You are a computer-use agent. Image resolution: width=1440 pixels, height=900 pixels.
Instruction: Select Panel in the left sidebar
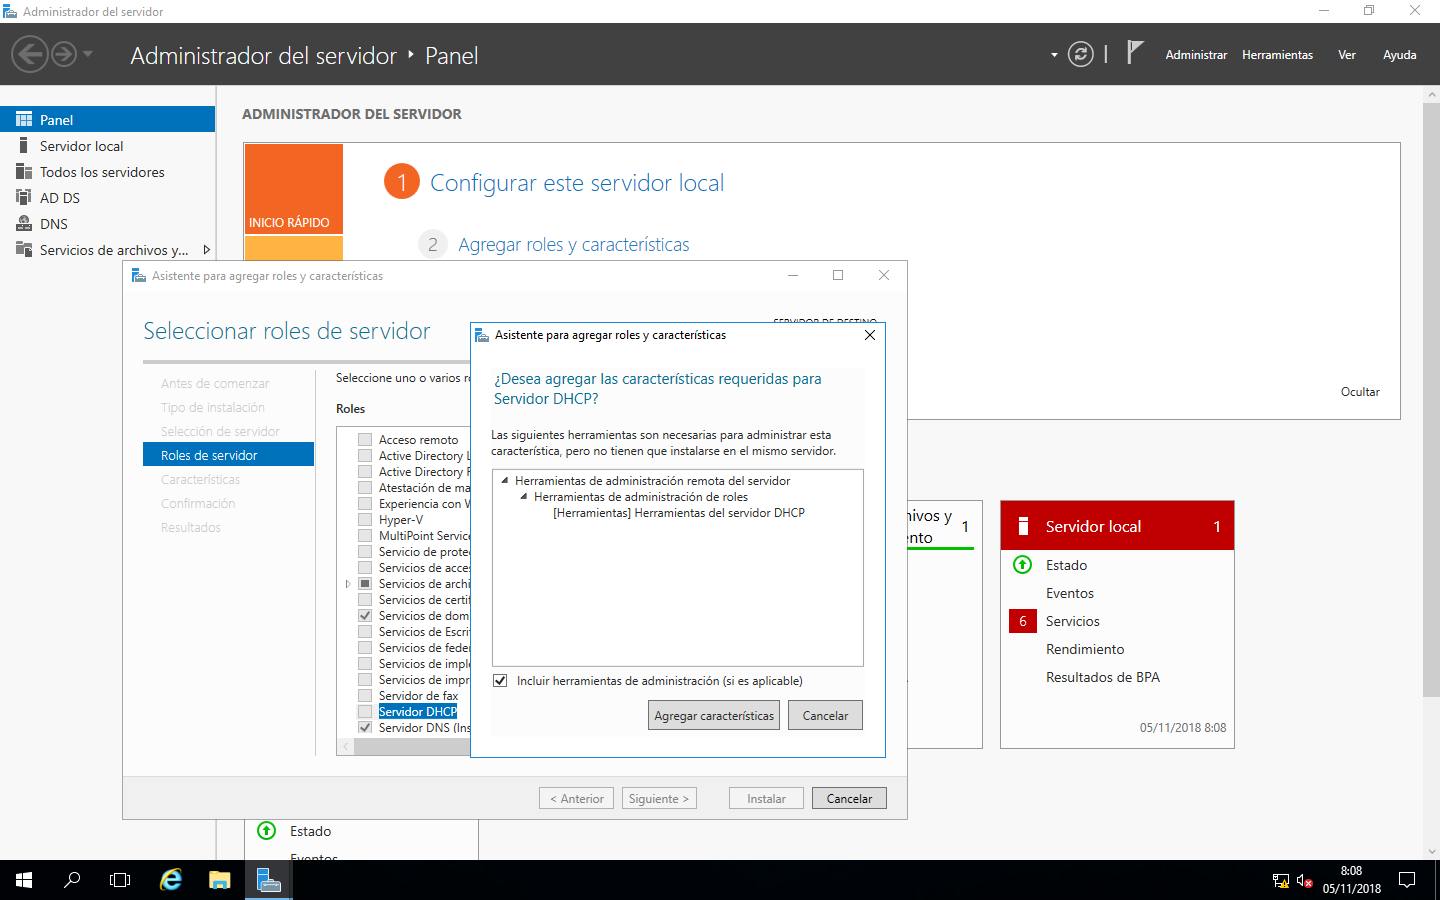point(107,119)
